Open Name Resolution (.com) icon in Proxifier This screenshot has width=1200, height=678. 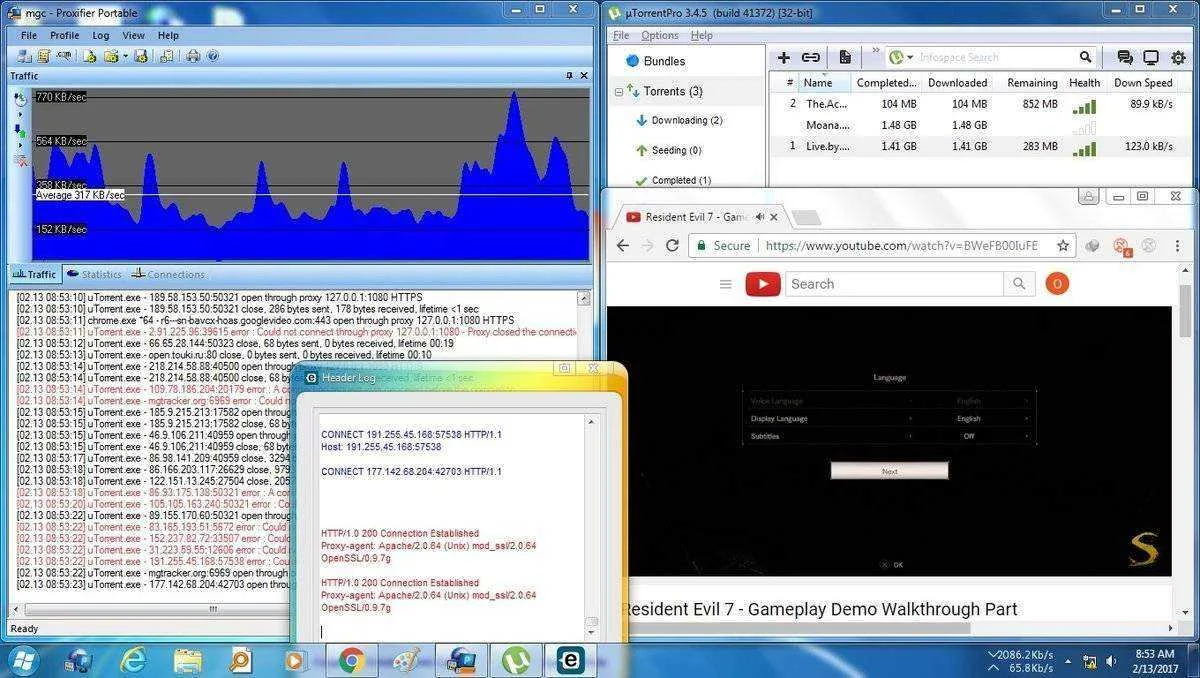click(x=65, y=56)
